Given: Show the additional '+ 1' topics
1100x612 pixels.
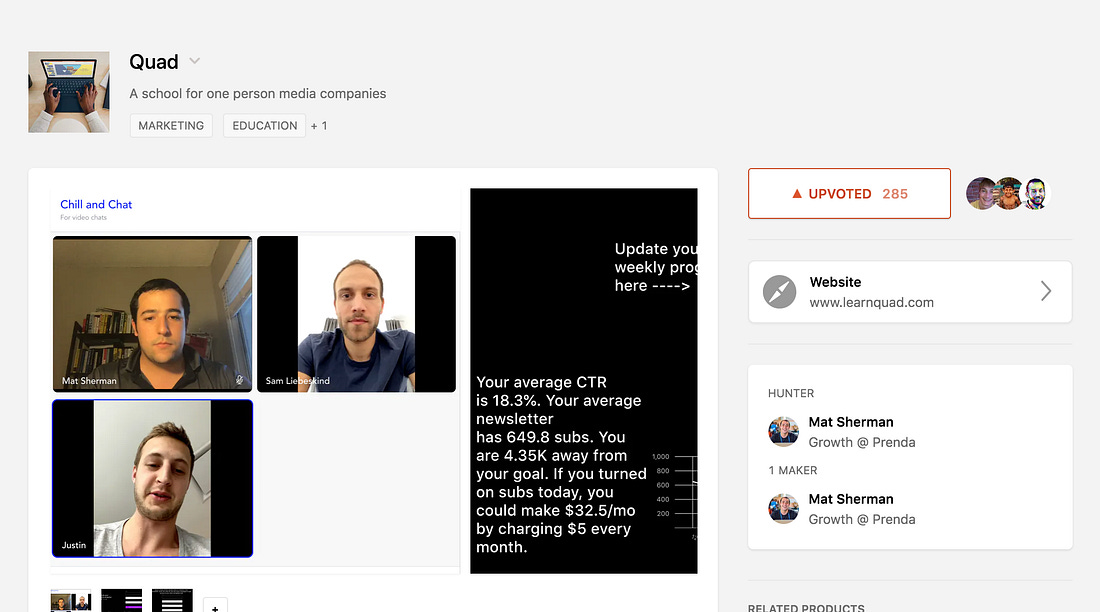Looking at the screenshot, I should coord(319,126).
